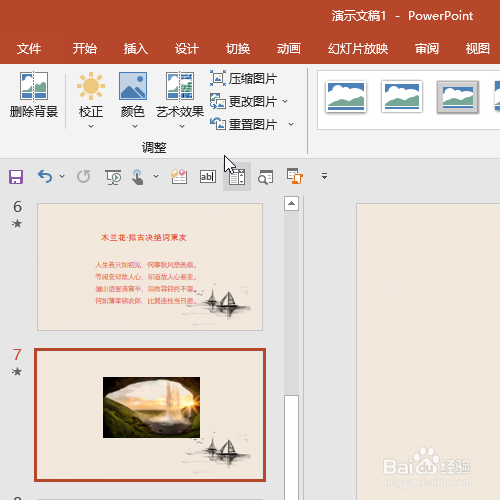
Task: Toggle Touch/Mouse mode icon
Action: pos(137,177)
